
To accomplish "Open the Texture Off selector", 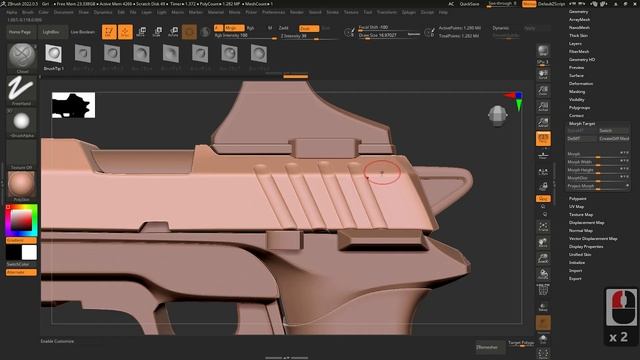I will [x=22, y=155].
